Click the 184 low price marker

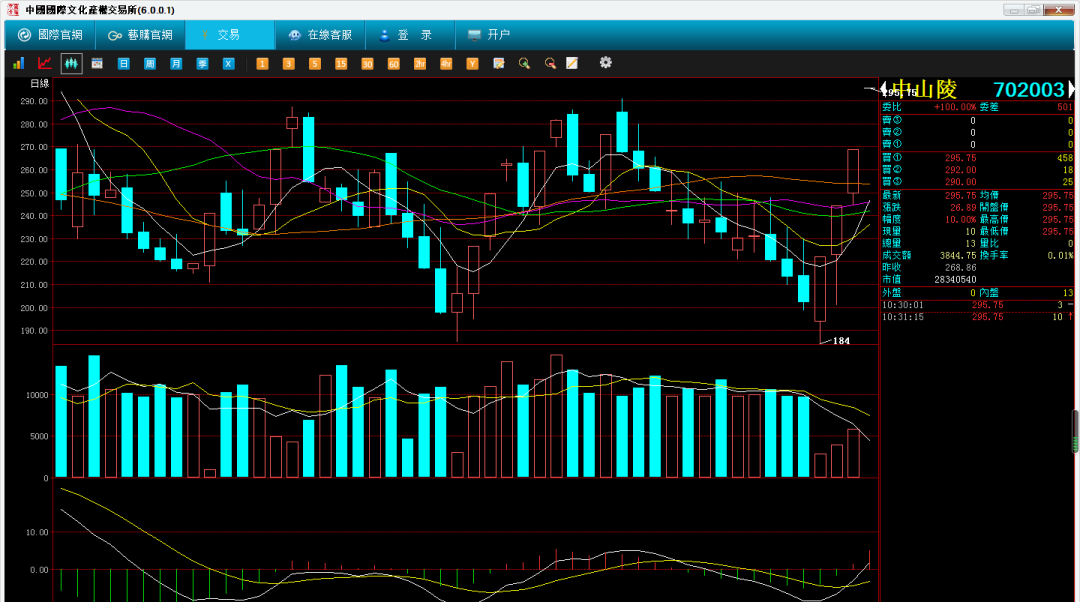pos(842,341)
